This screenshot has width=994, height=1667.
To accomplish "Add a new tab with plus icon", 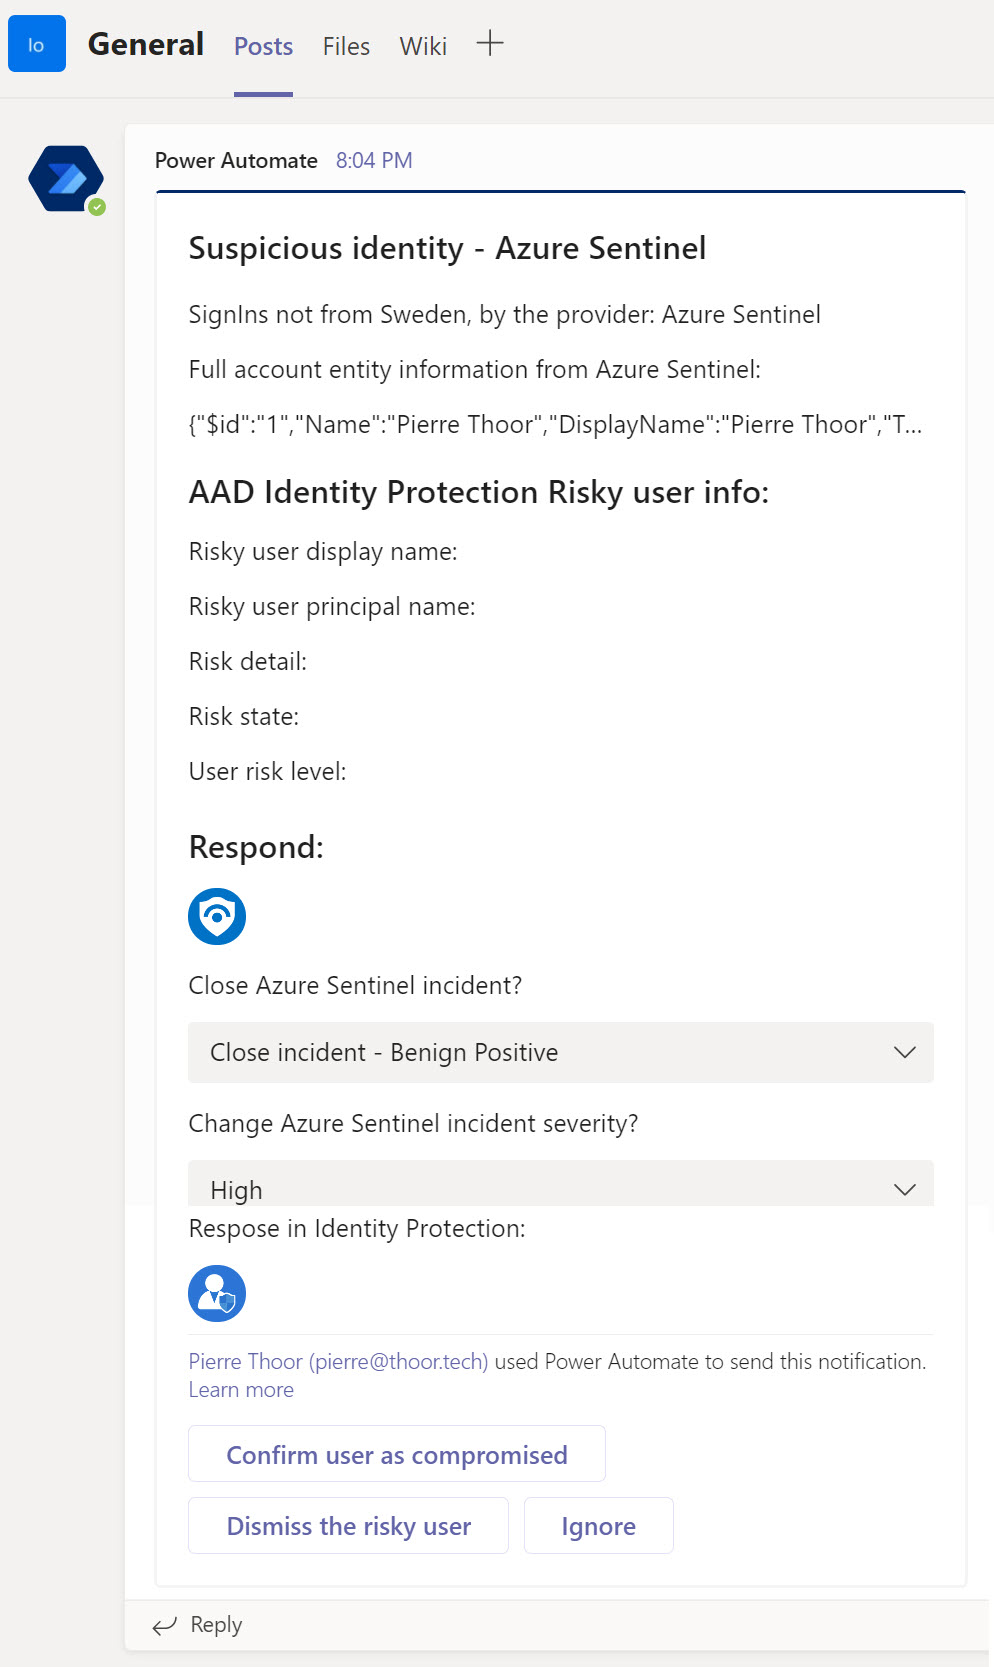I will [x=490, y=43].
